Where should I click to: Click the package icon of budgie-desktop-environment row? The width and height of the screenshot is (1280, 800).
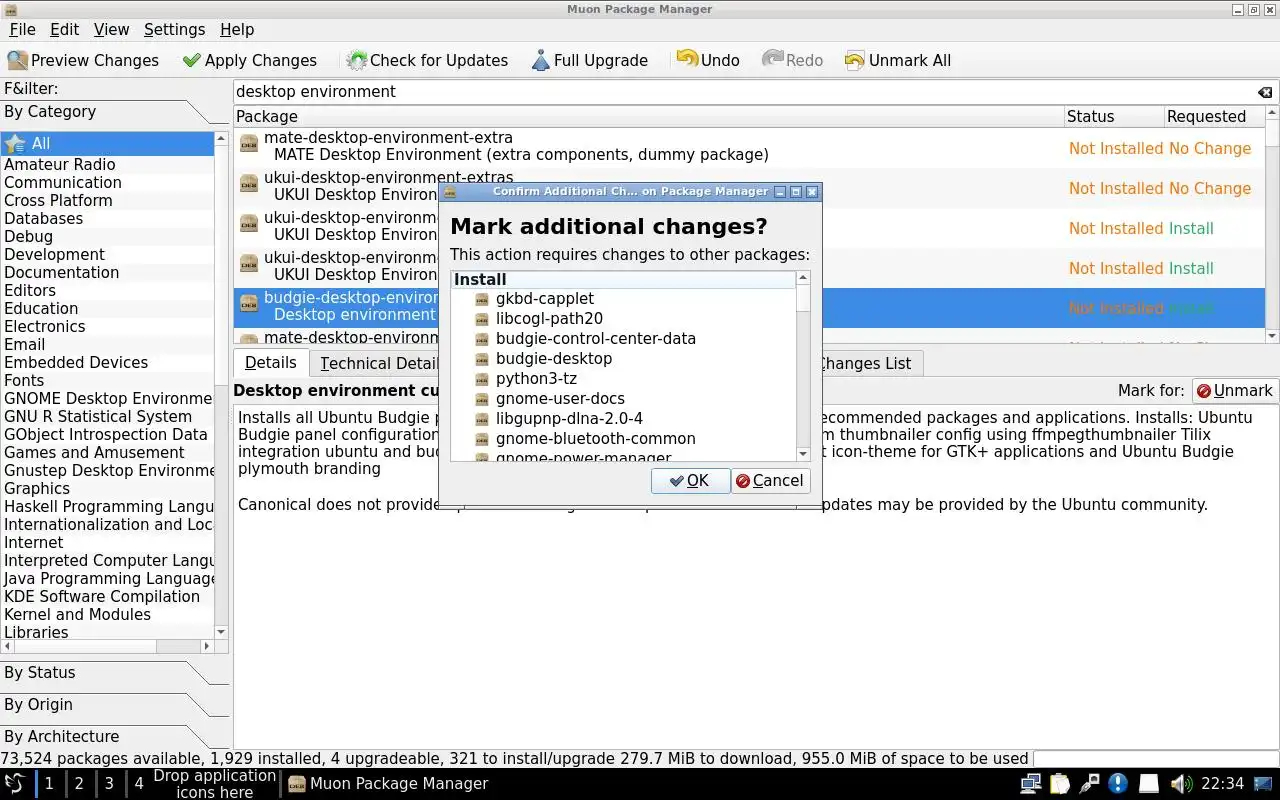[x=249, y=305]
